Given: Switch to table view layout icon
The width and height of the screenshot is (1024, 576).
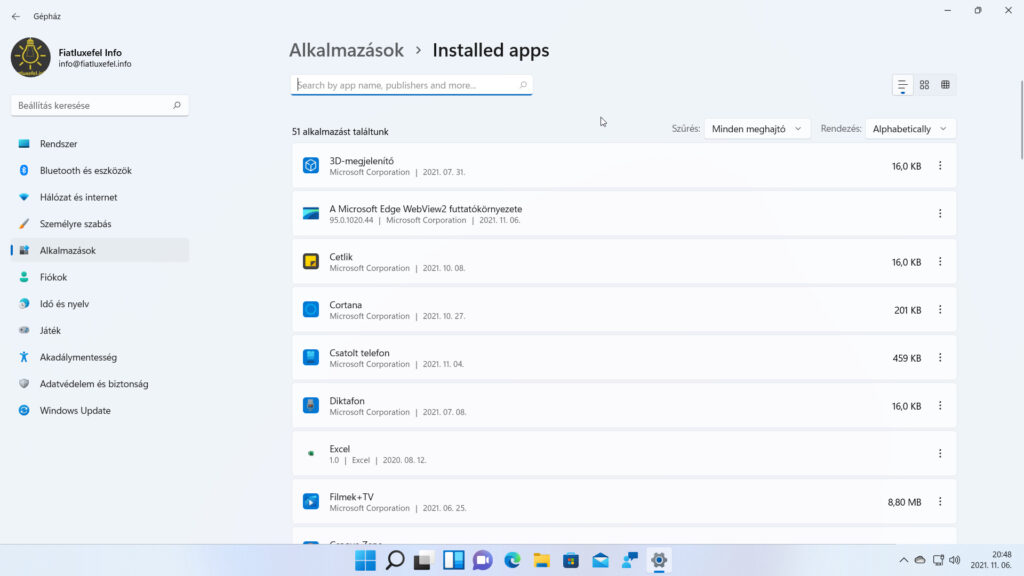Looking at the screenshot, I should [945, 85].
